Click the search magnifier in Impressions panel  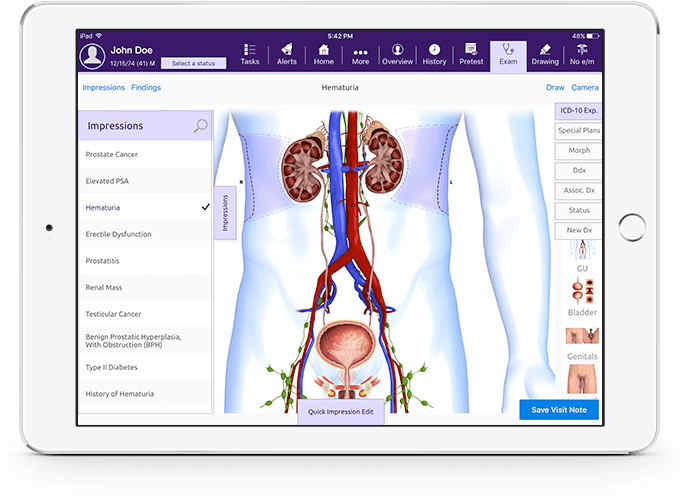[201, 126]
